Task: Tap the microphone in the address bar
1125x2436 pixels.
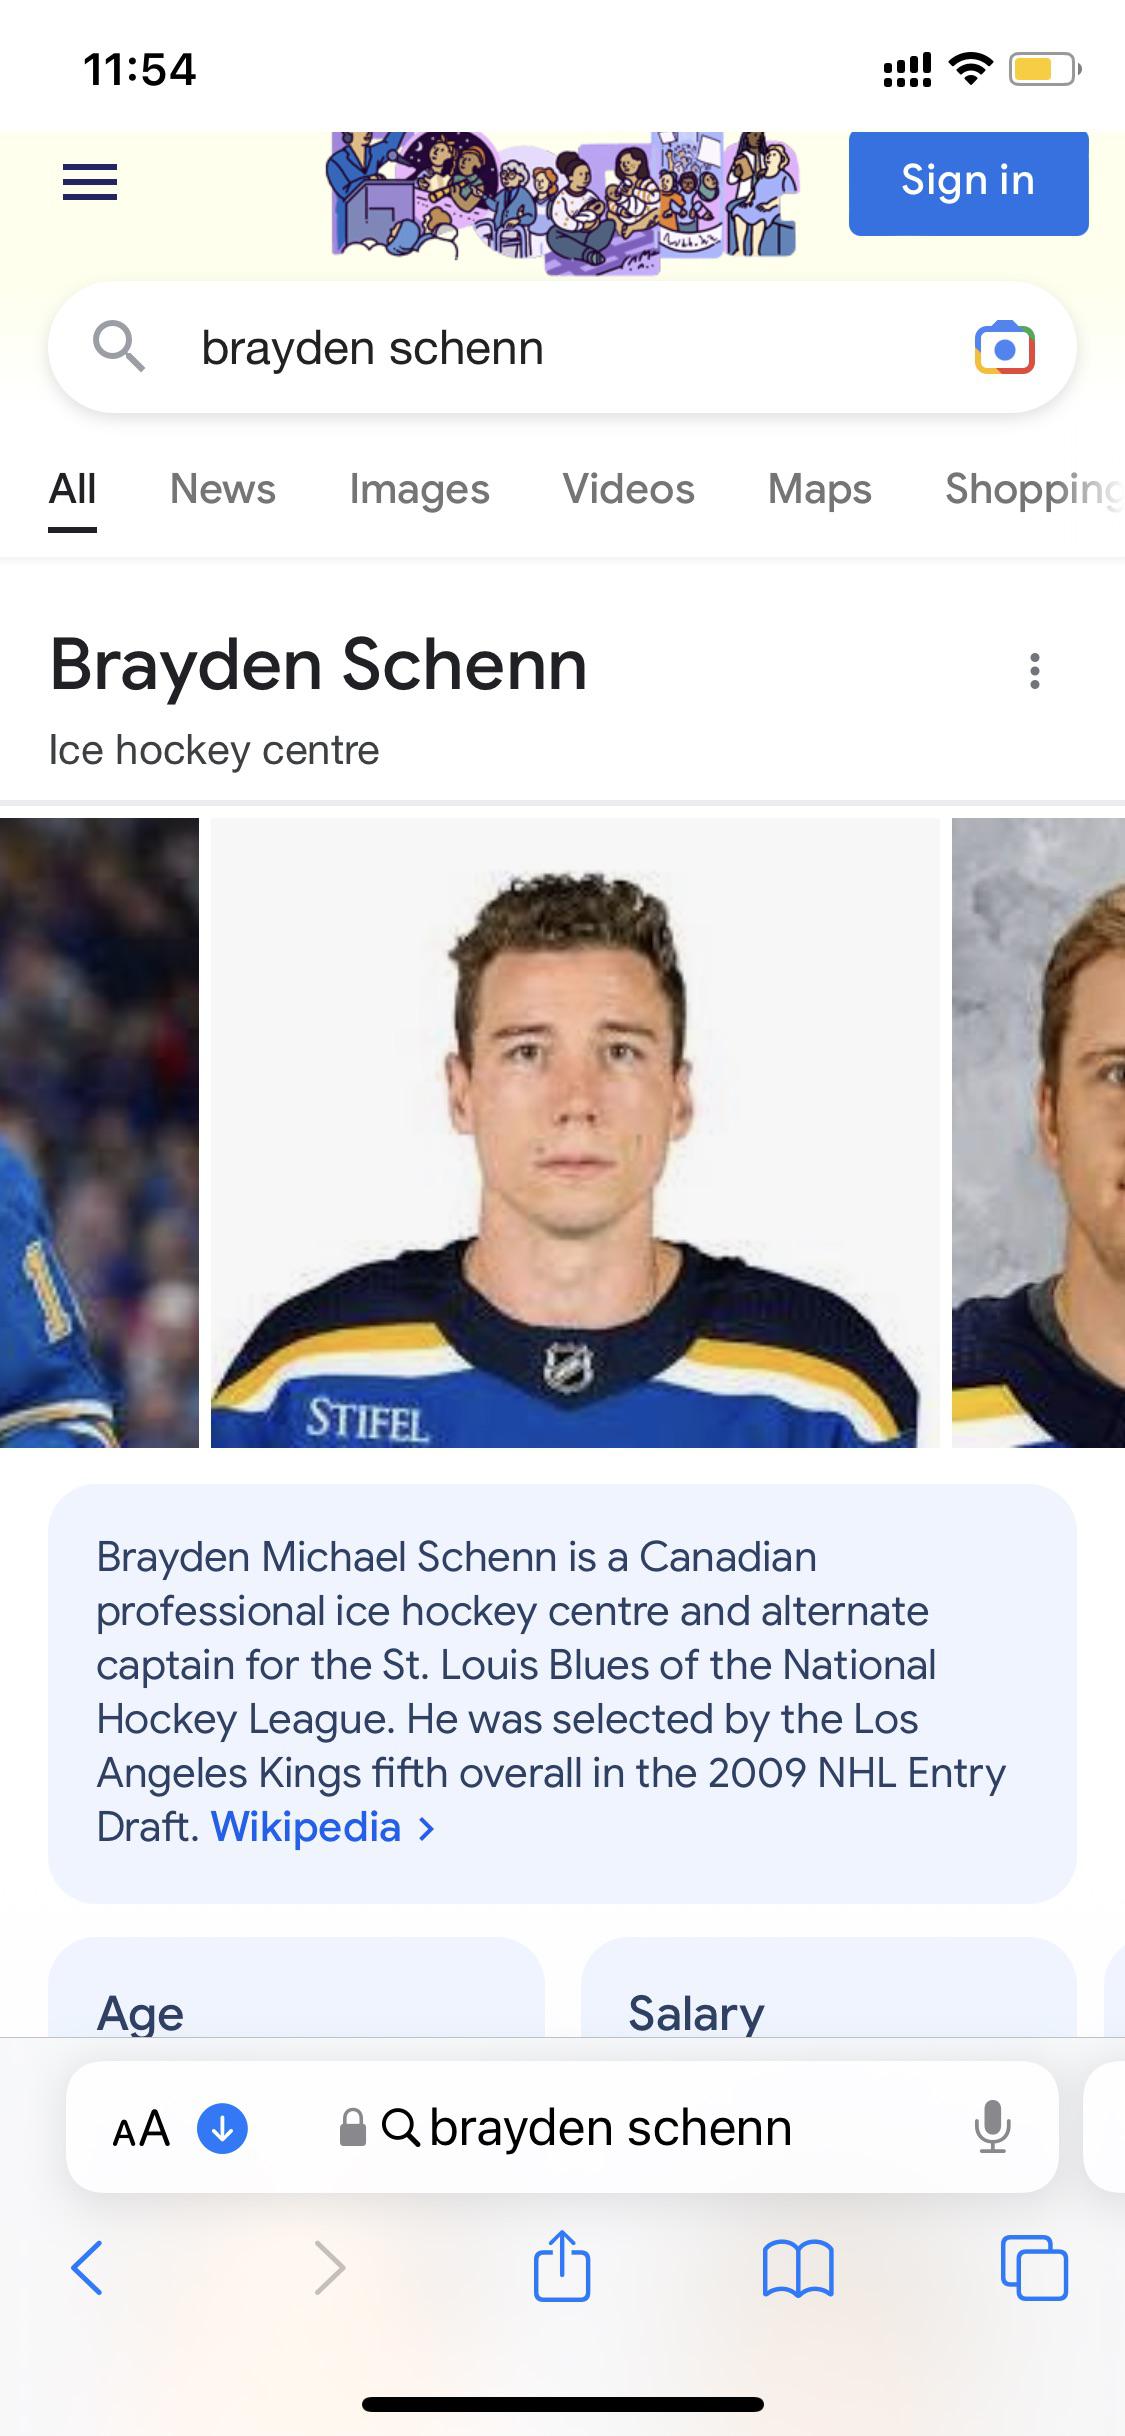Action: pos(992,2127)
